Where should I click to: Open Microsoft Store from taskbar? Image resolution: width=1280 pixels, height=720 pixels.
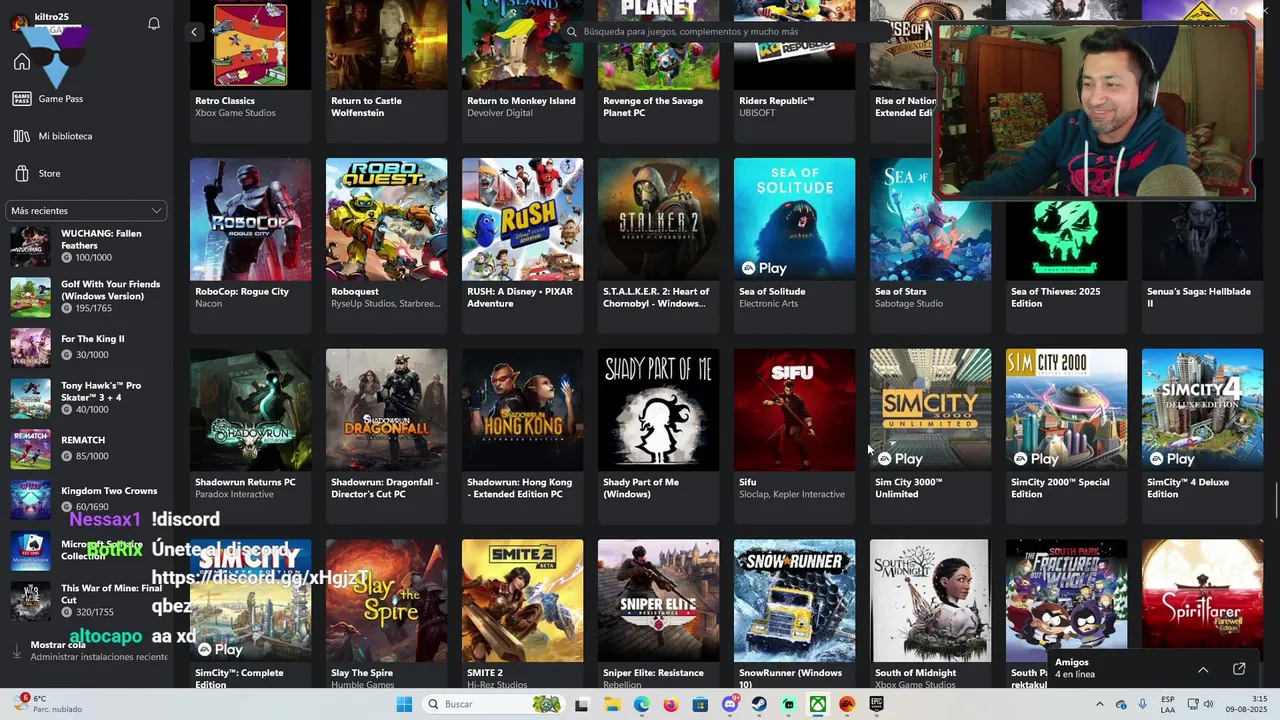tap(700, 705)
